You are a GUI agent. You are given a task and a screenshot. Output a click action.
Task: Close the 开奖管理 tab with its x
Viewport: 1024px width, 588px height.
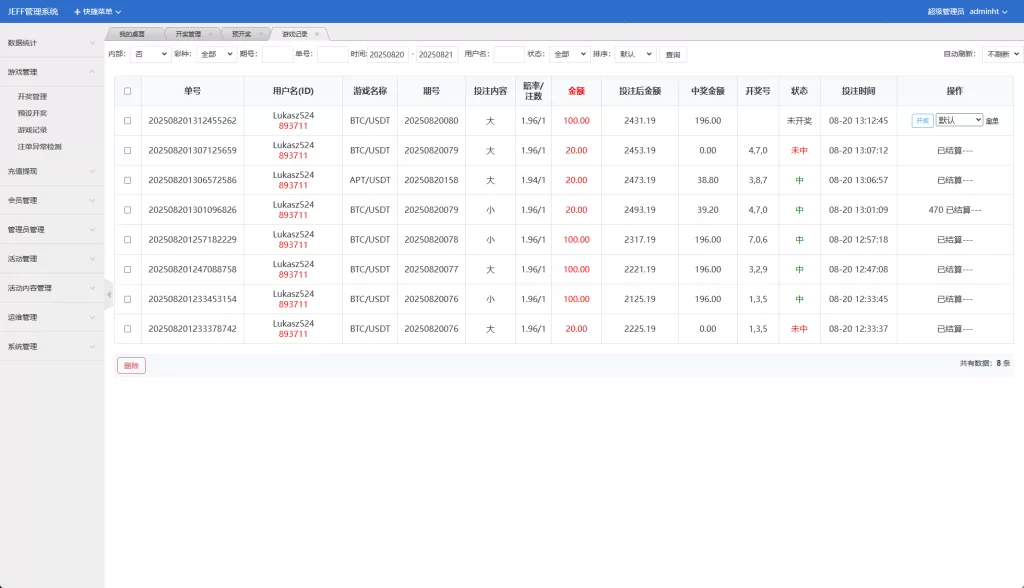click(210, 34)
